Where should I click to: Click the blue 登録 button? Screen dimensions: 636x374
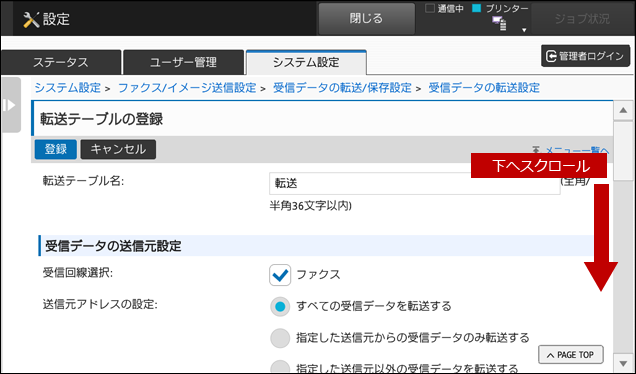click(56, 149)
